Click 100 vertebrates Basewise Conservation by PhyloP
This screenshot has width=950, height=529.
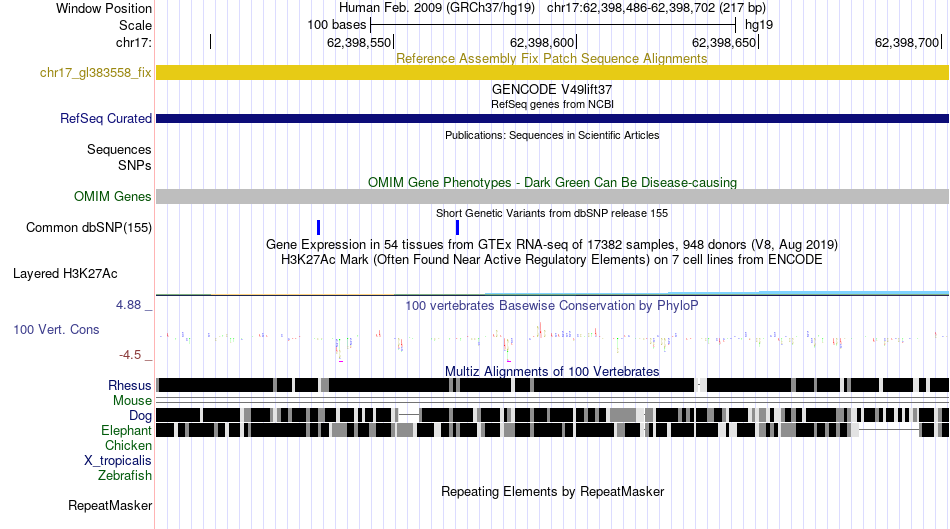coord(552,306)
